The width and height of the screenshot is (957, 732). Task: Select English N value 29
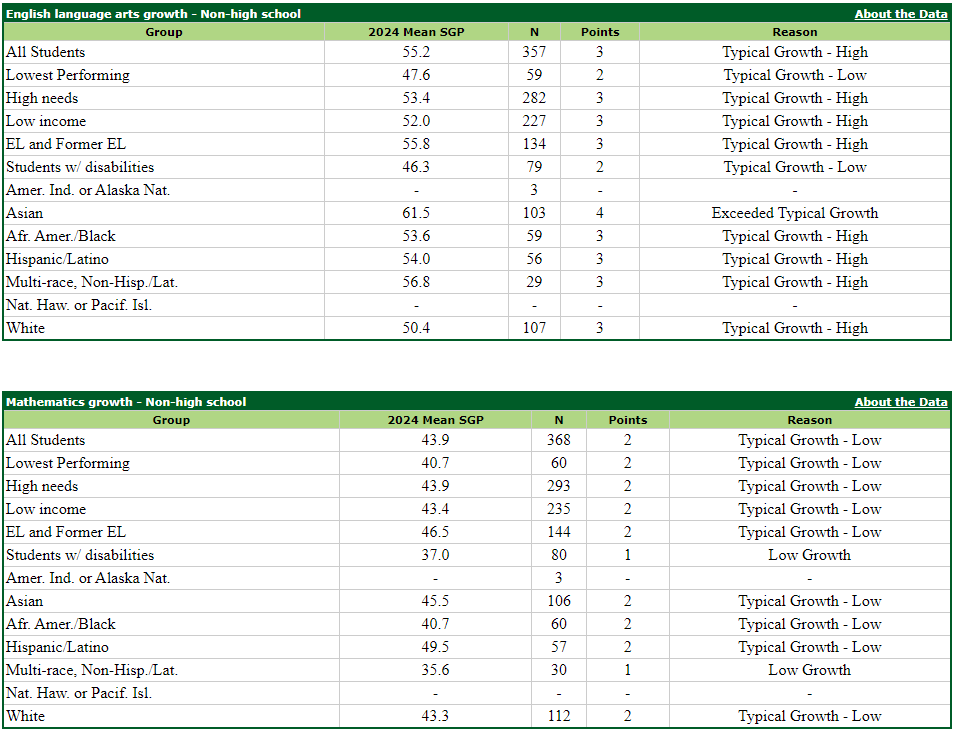click(534, 282)
